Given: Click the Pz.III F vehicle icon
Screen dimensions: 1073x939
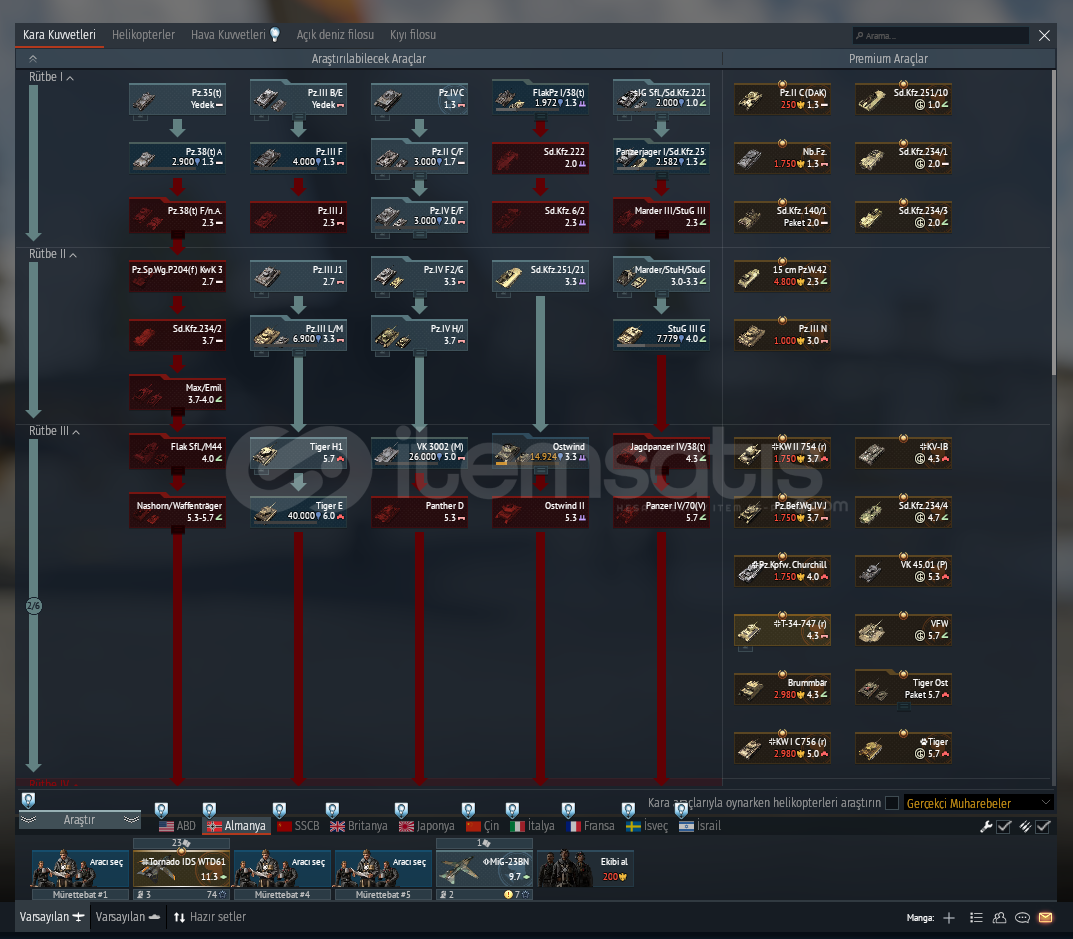Looking at the screenshot, I should 298,158.
